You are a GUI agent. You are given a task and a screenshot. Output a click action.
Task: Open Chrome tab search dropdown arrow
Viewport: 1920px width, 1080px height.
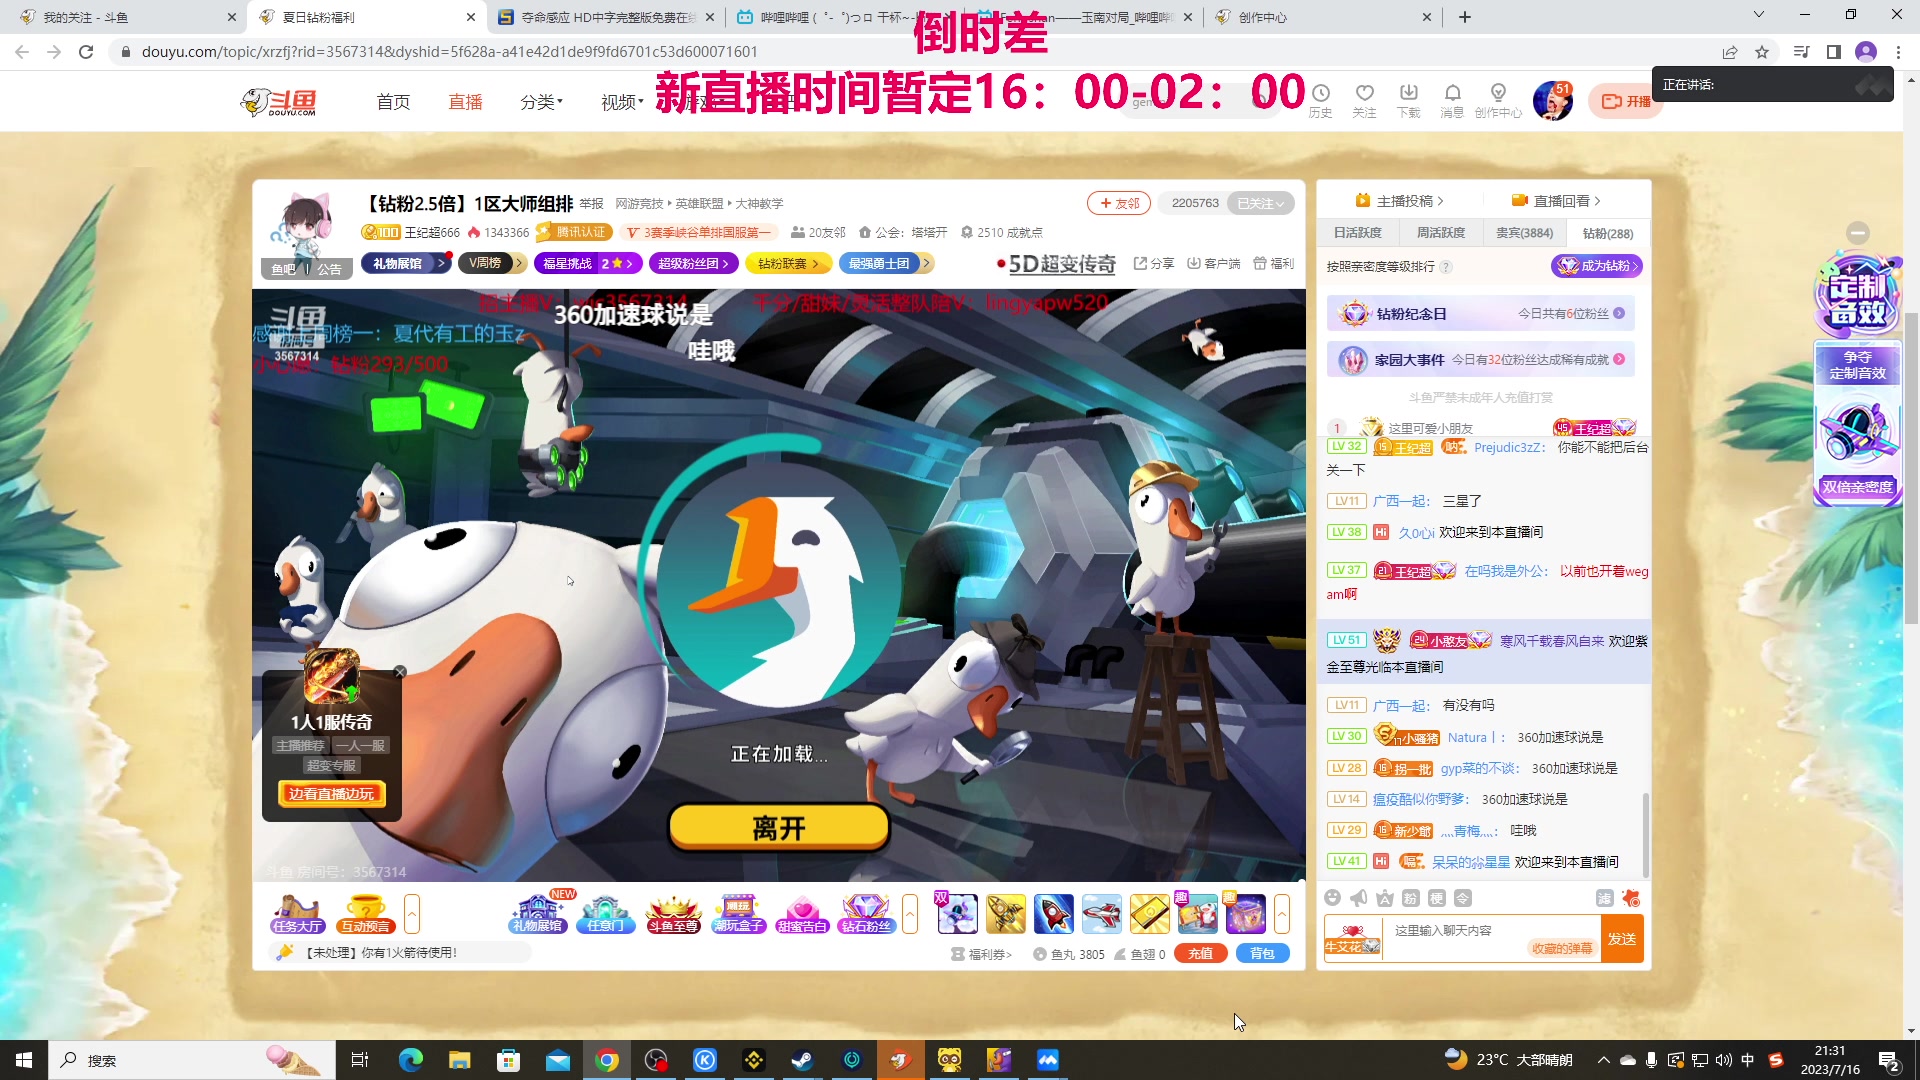coord(1759,16)
